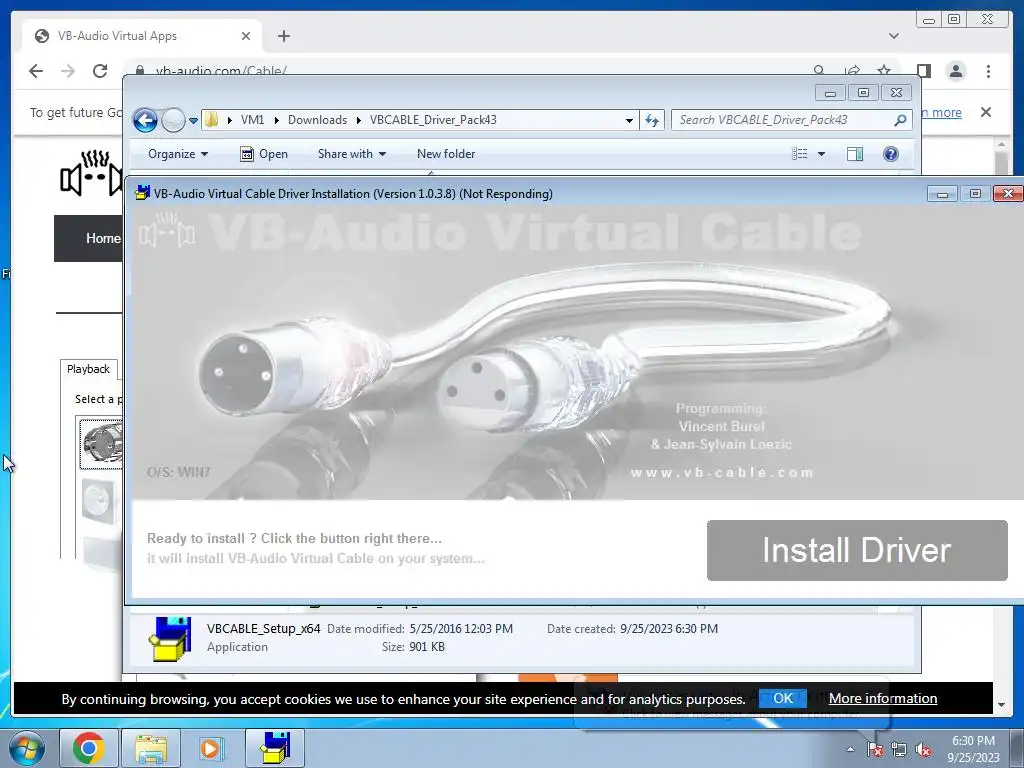1024x768 pixels.
Task: Open the view options dropdown arrow
Action: click(822, 153)
